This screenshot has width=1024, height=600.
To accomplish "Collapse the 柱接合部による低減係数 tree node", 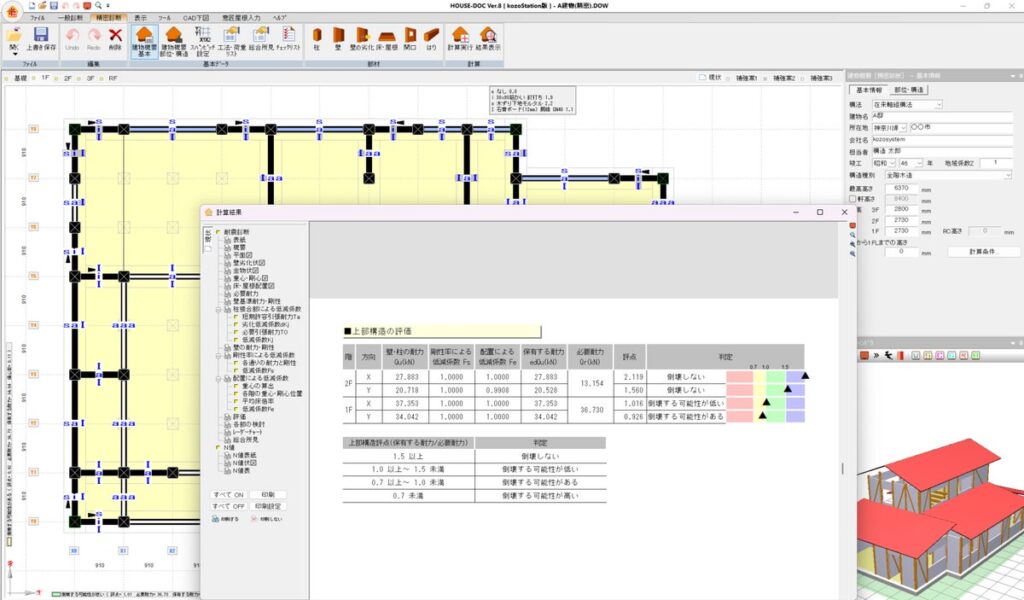I will tap(219, 309).
